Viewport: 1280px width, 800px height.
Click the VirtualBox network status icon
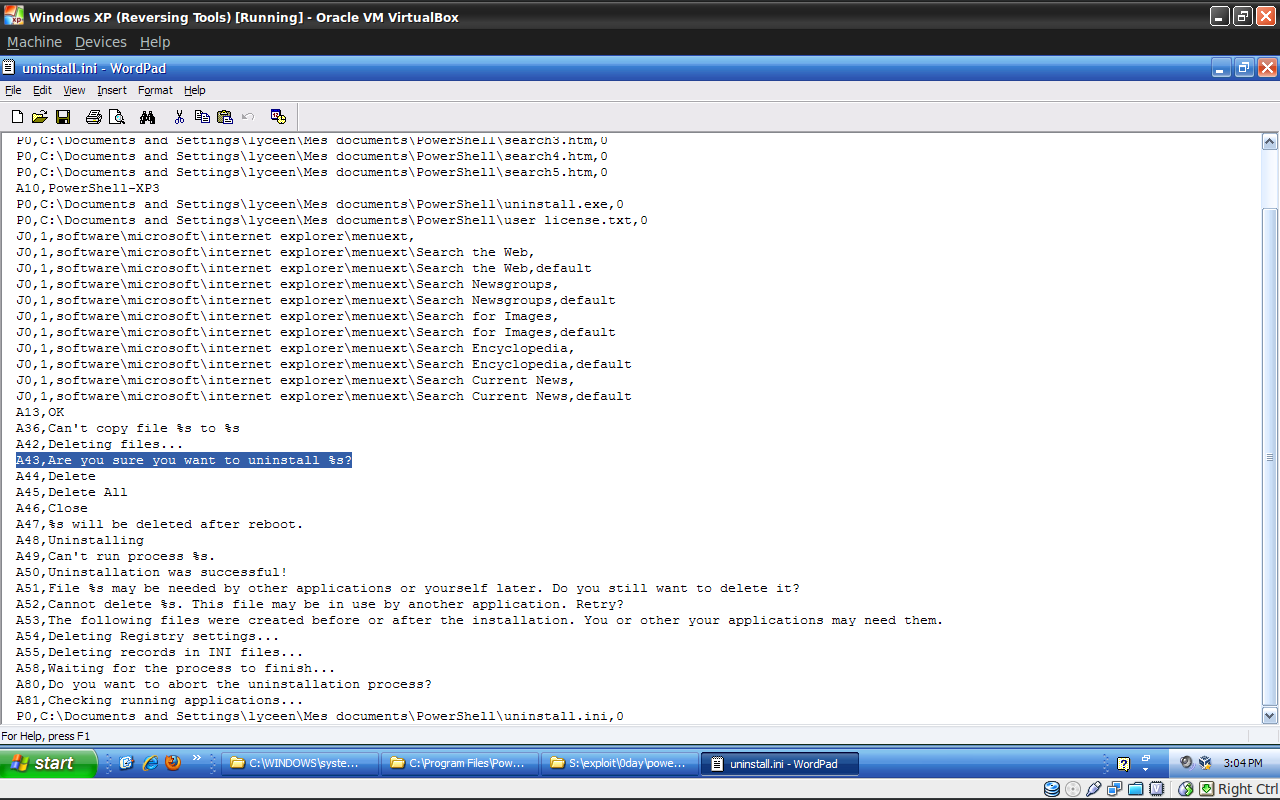pos(1115,789)
